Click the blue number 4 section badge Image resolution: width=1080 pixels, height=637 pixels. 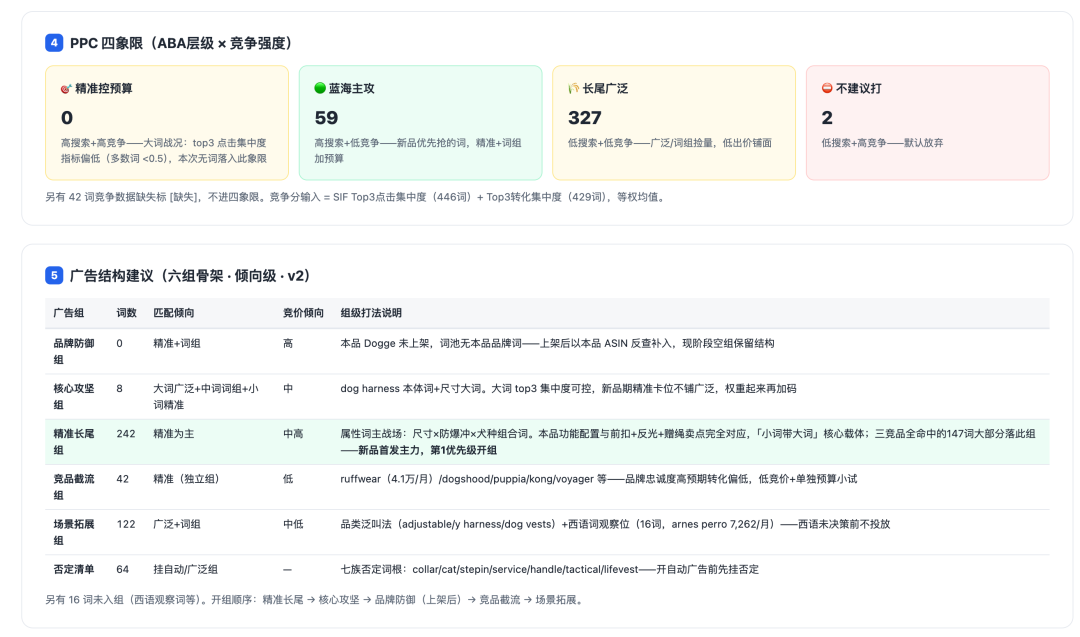click(54, 43)
